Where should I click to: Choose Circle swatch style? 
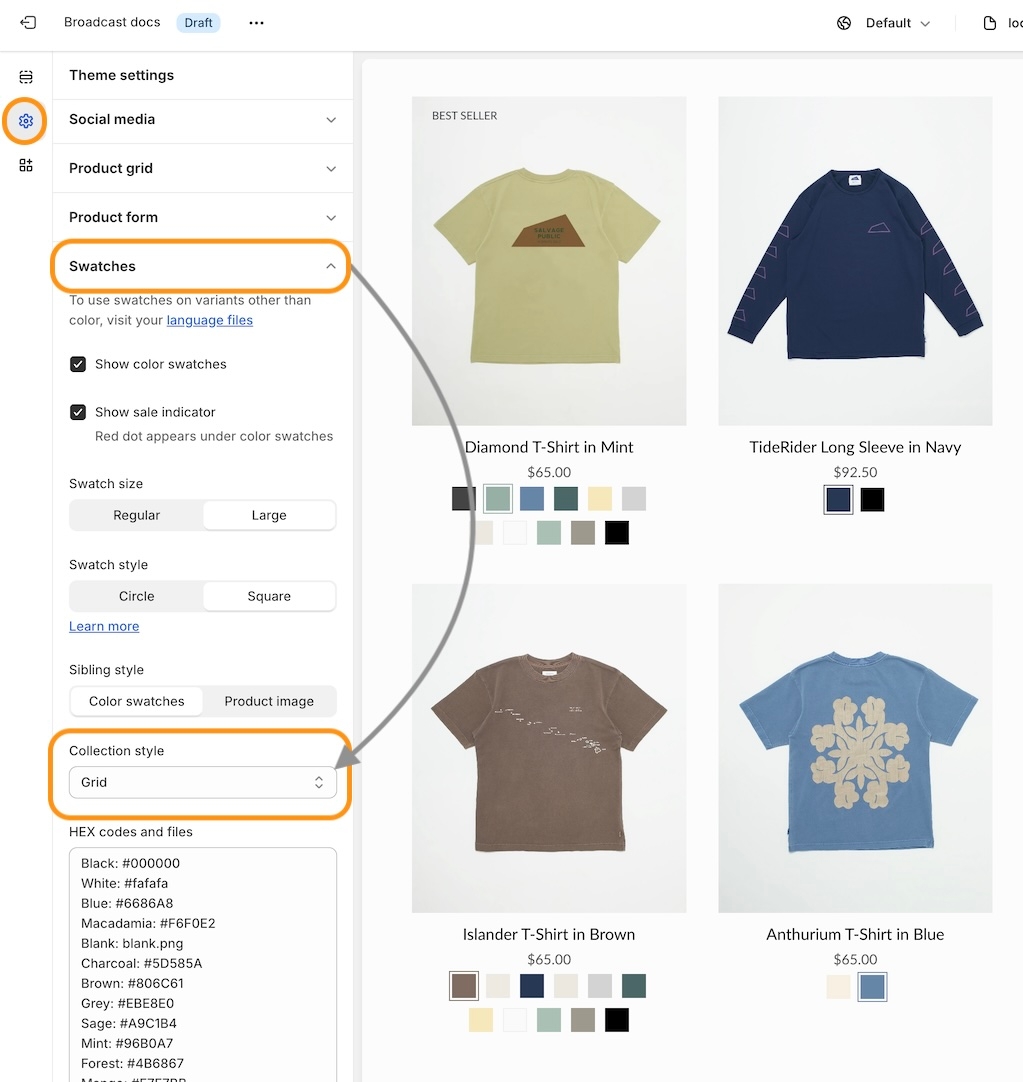click(x=137, y=596)
